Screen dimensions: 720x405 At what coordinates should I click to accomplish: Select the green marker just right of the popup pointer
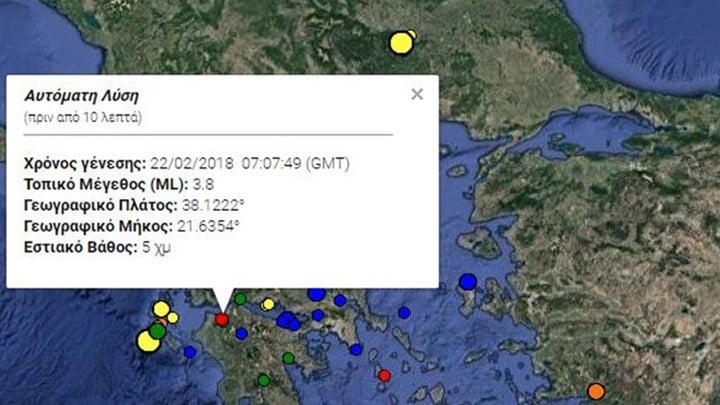[x=240, y=299]
